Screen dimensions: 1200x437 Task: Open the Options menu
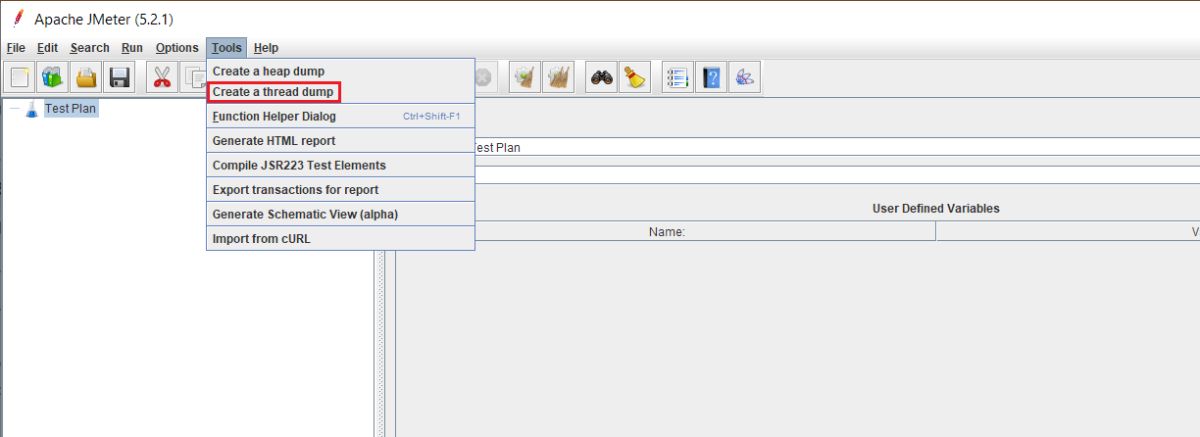tap(177, 47)
